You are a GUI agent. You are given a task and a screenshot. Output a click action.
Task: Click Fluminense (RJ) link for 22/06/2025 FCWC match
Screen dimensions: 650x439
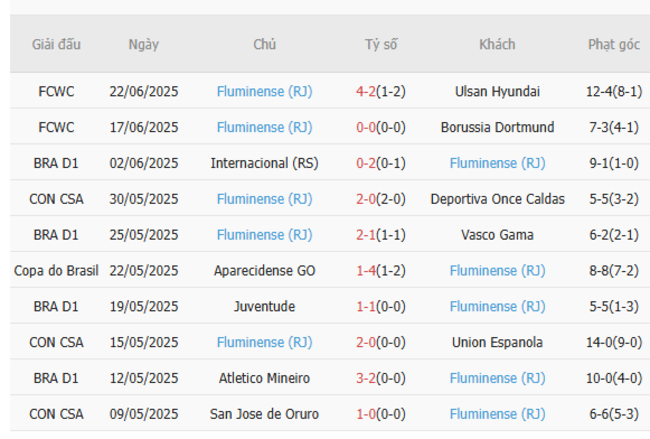pos(264,91)
